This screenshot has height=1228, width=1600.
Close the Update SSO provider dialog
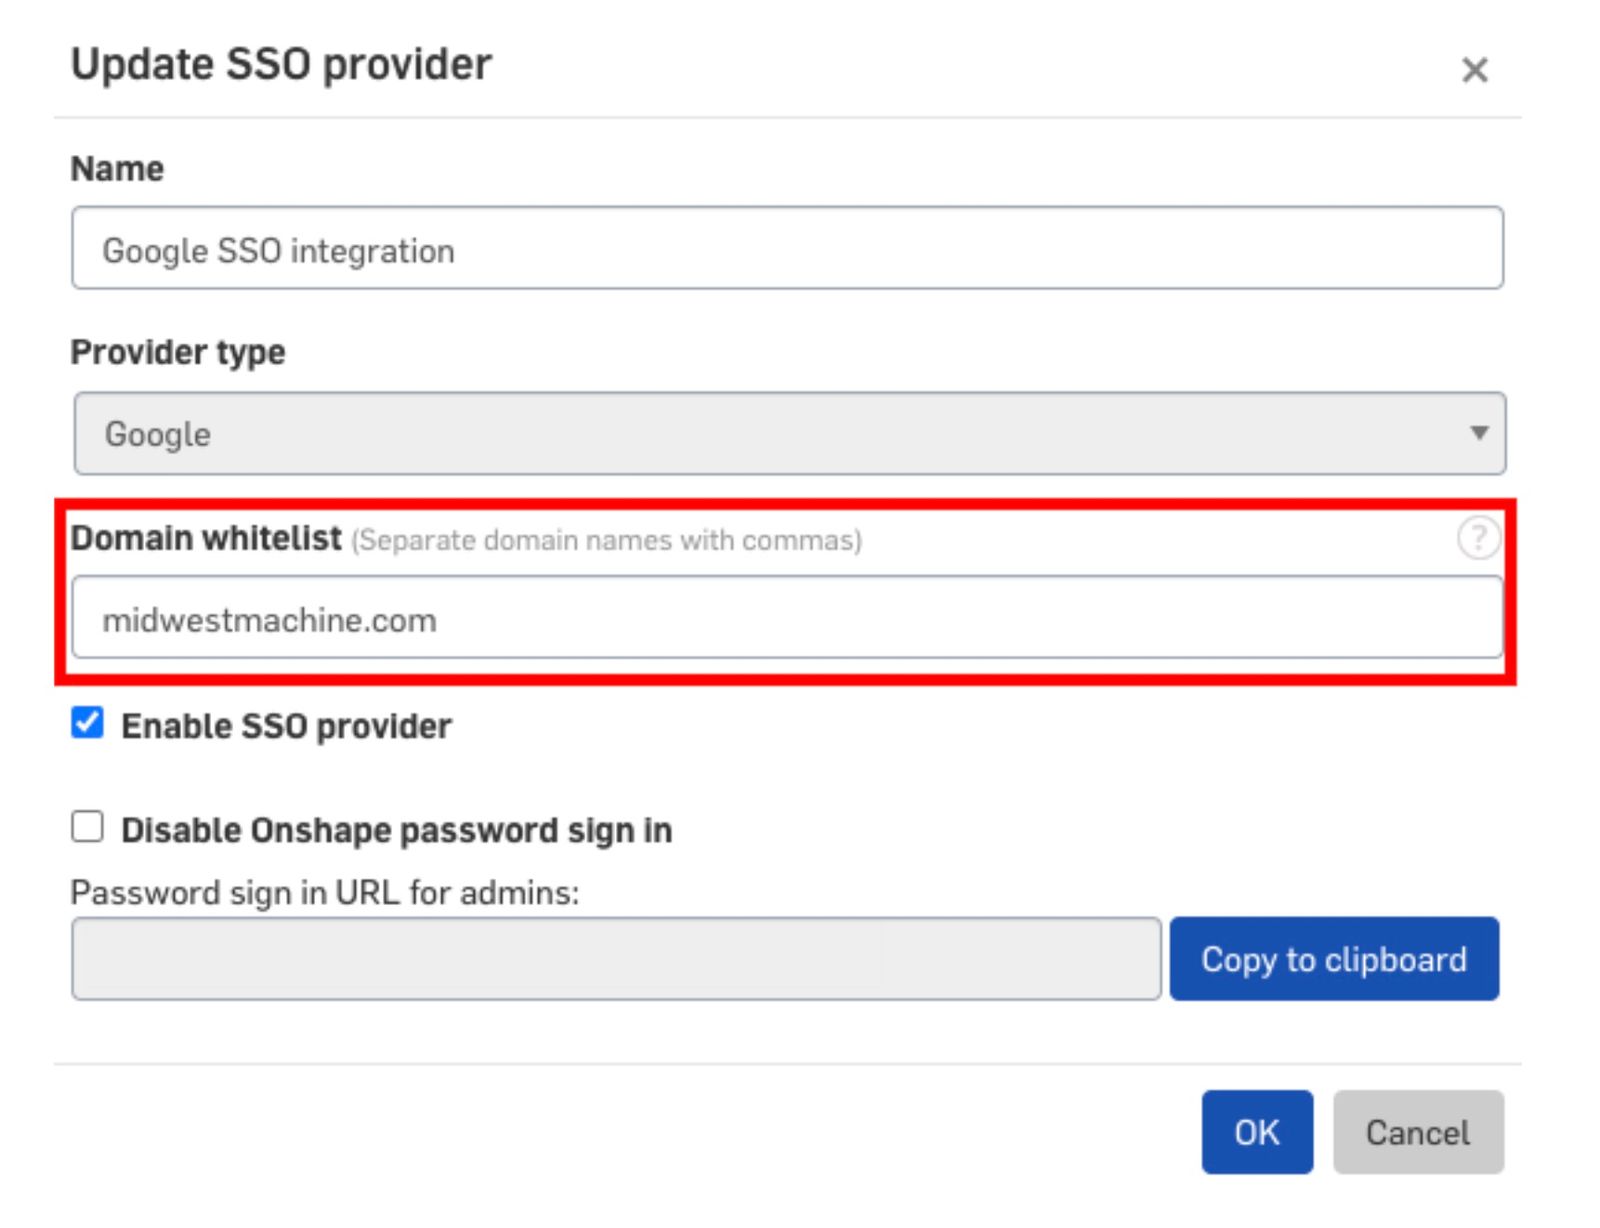click(x=1474, y=70)
